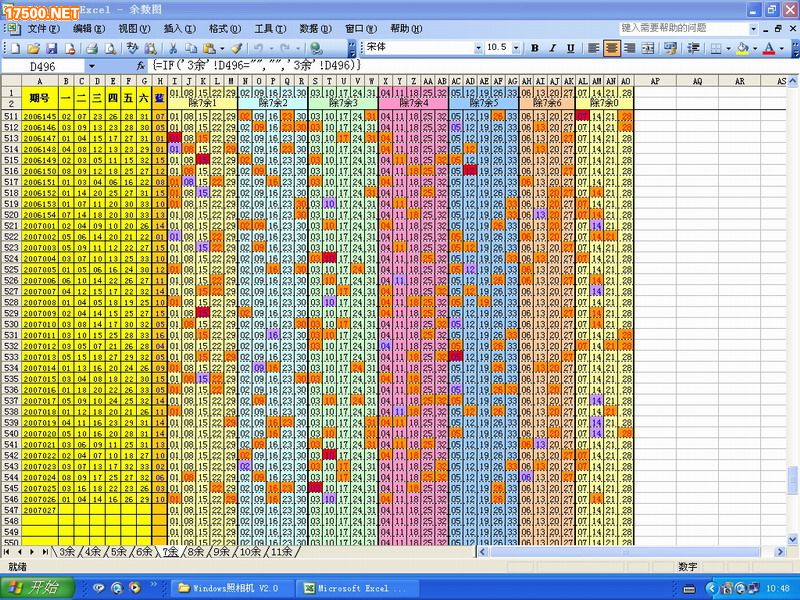
Task: Click the vertical scrollbar down arrow
Action: (x=793, y=539)
